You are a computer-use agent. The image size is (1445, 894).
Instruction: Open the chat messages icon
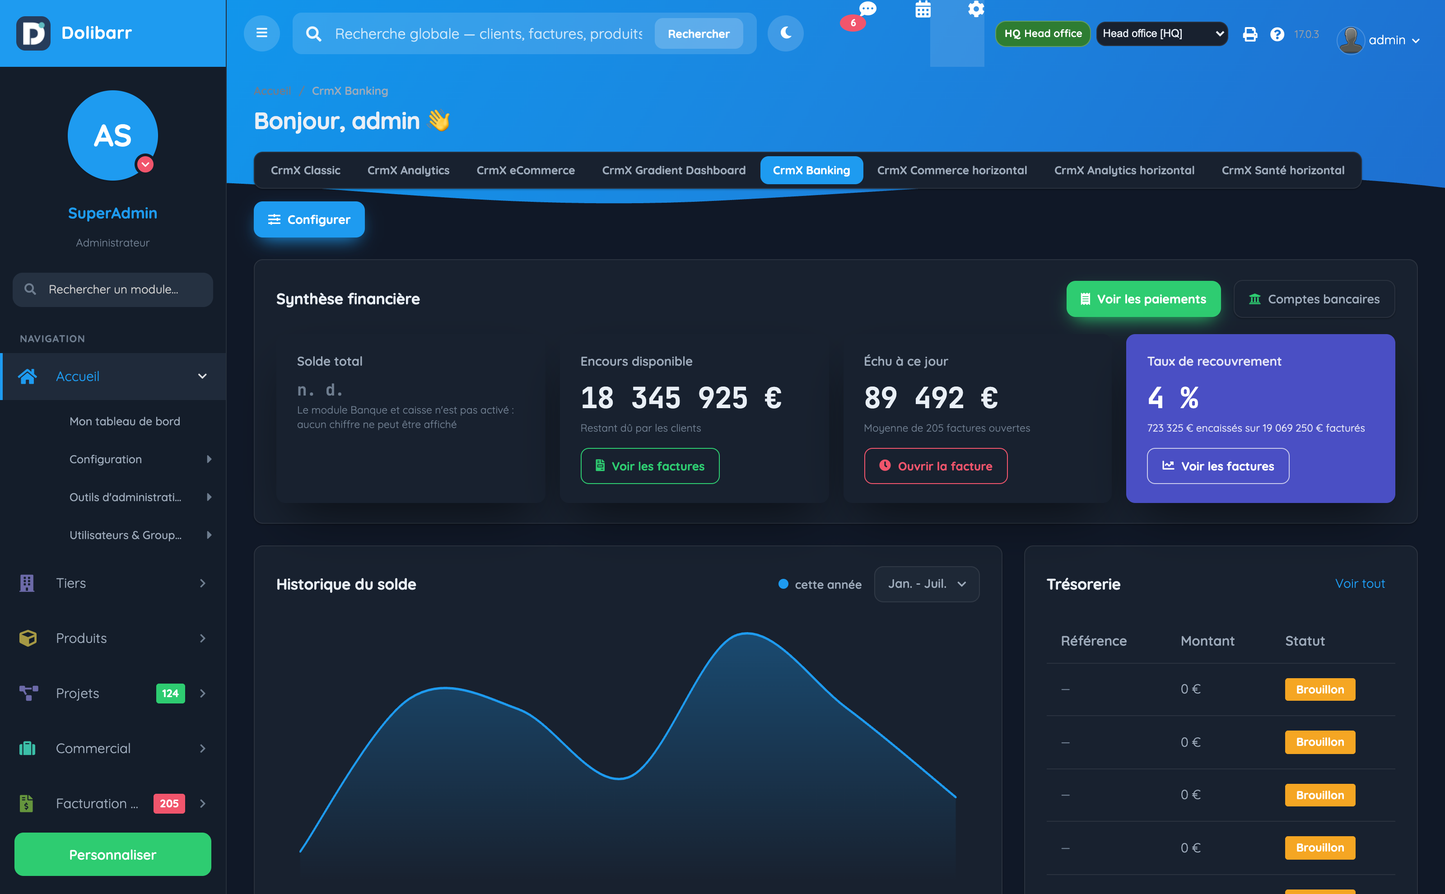click(x=868, y=9)
